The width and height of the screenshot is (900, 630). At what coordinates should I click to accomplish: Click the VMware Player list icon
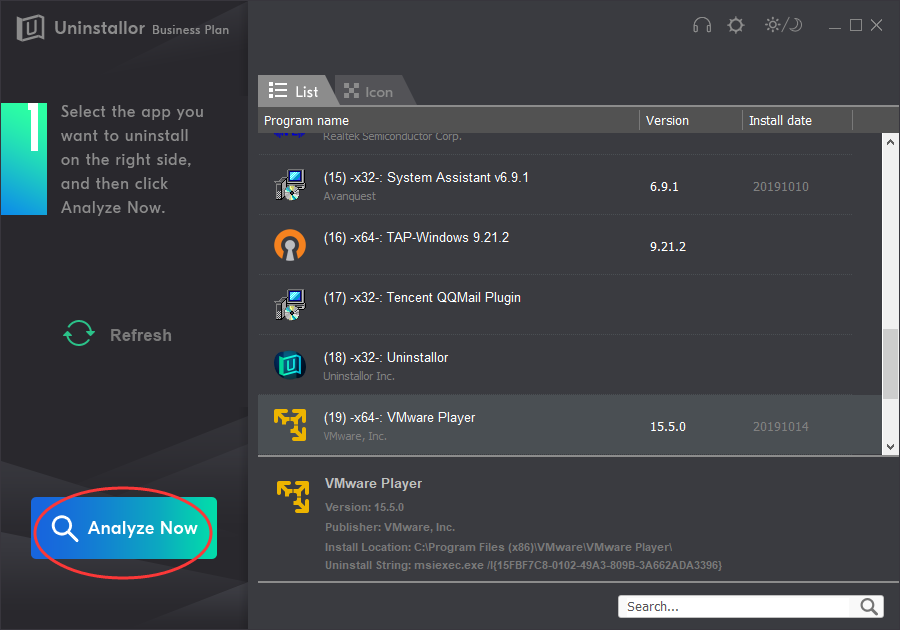(290, 425)
